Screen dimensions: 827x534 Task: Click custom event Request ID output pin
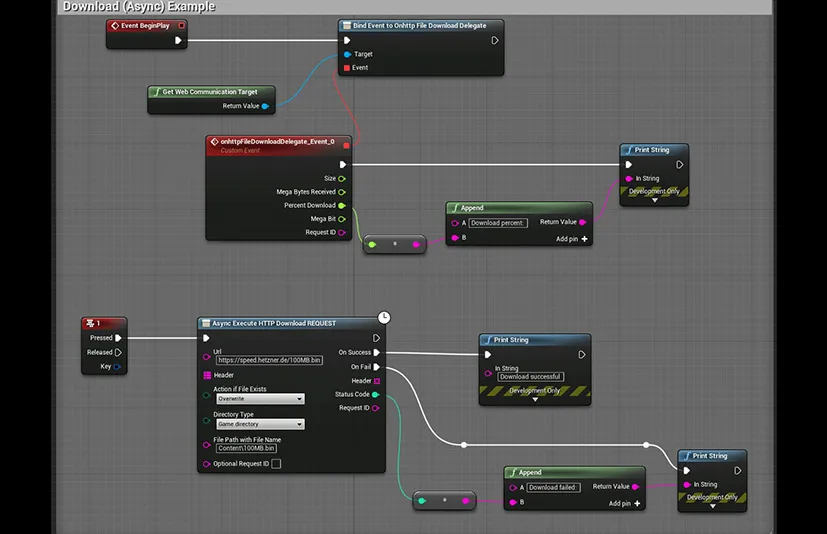342,232
